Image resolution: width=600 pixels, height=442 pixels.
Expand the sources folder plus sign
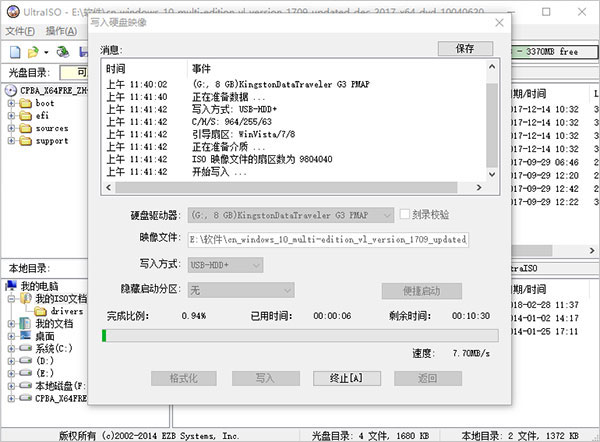(11, 128)
